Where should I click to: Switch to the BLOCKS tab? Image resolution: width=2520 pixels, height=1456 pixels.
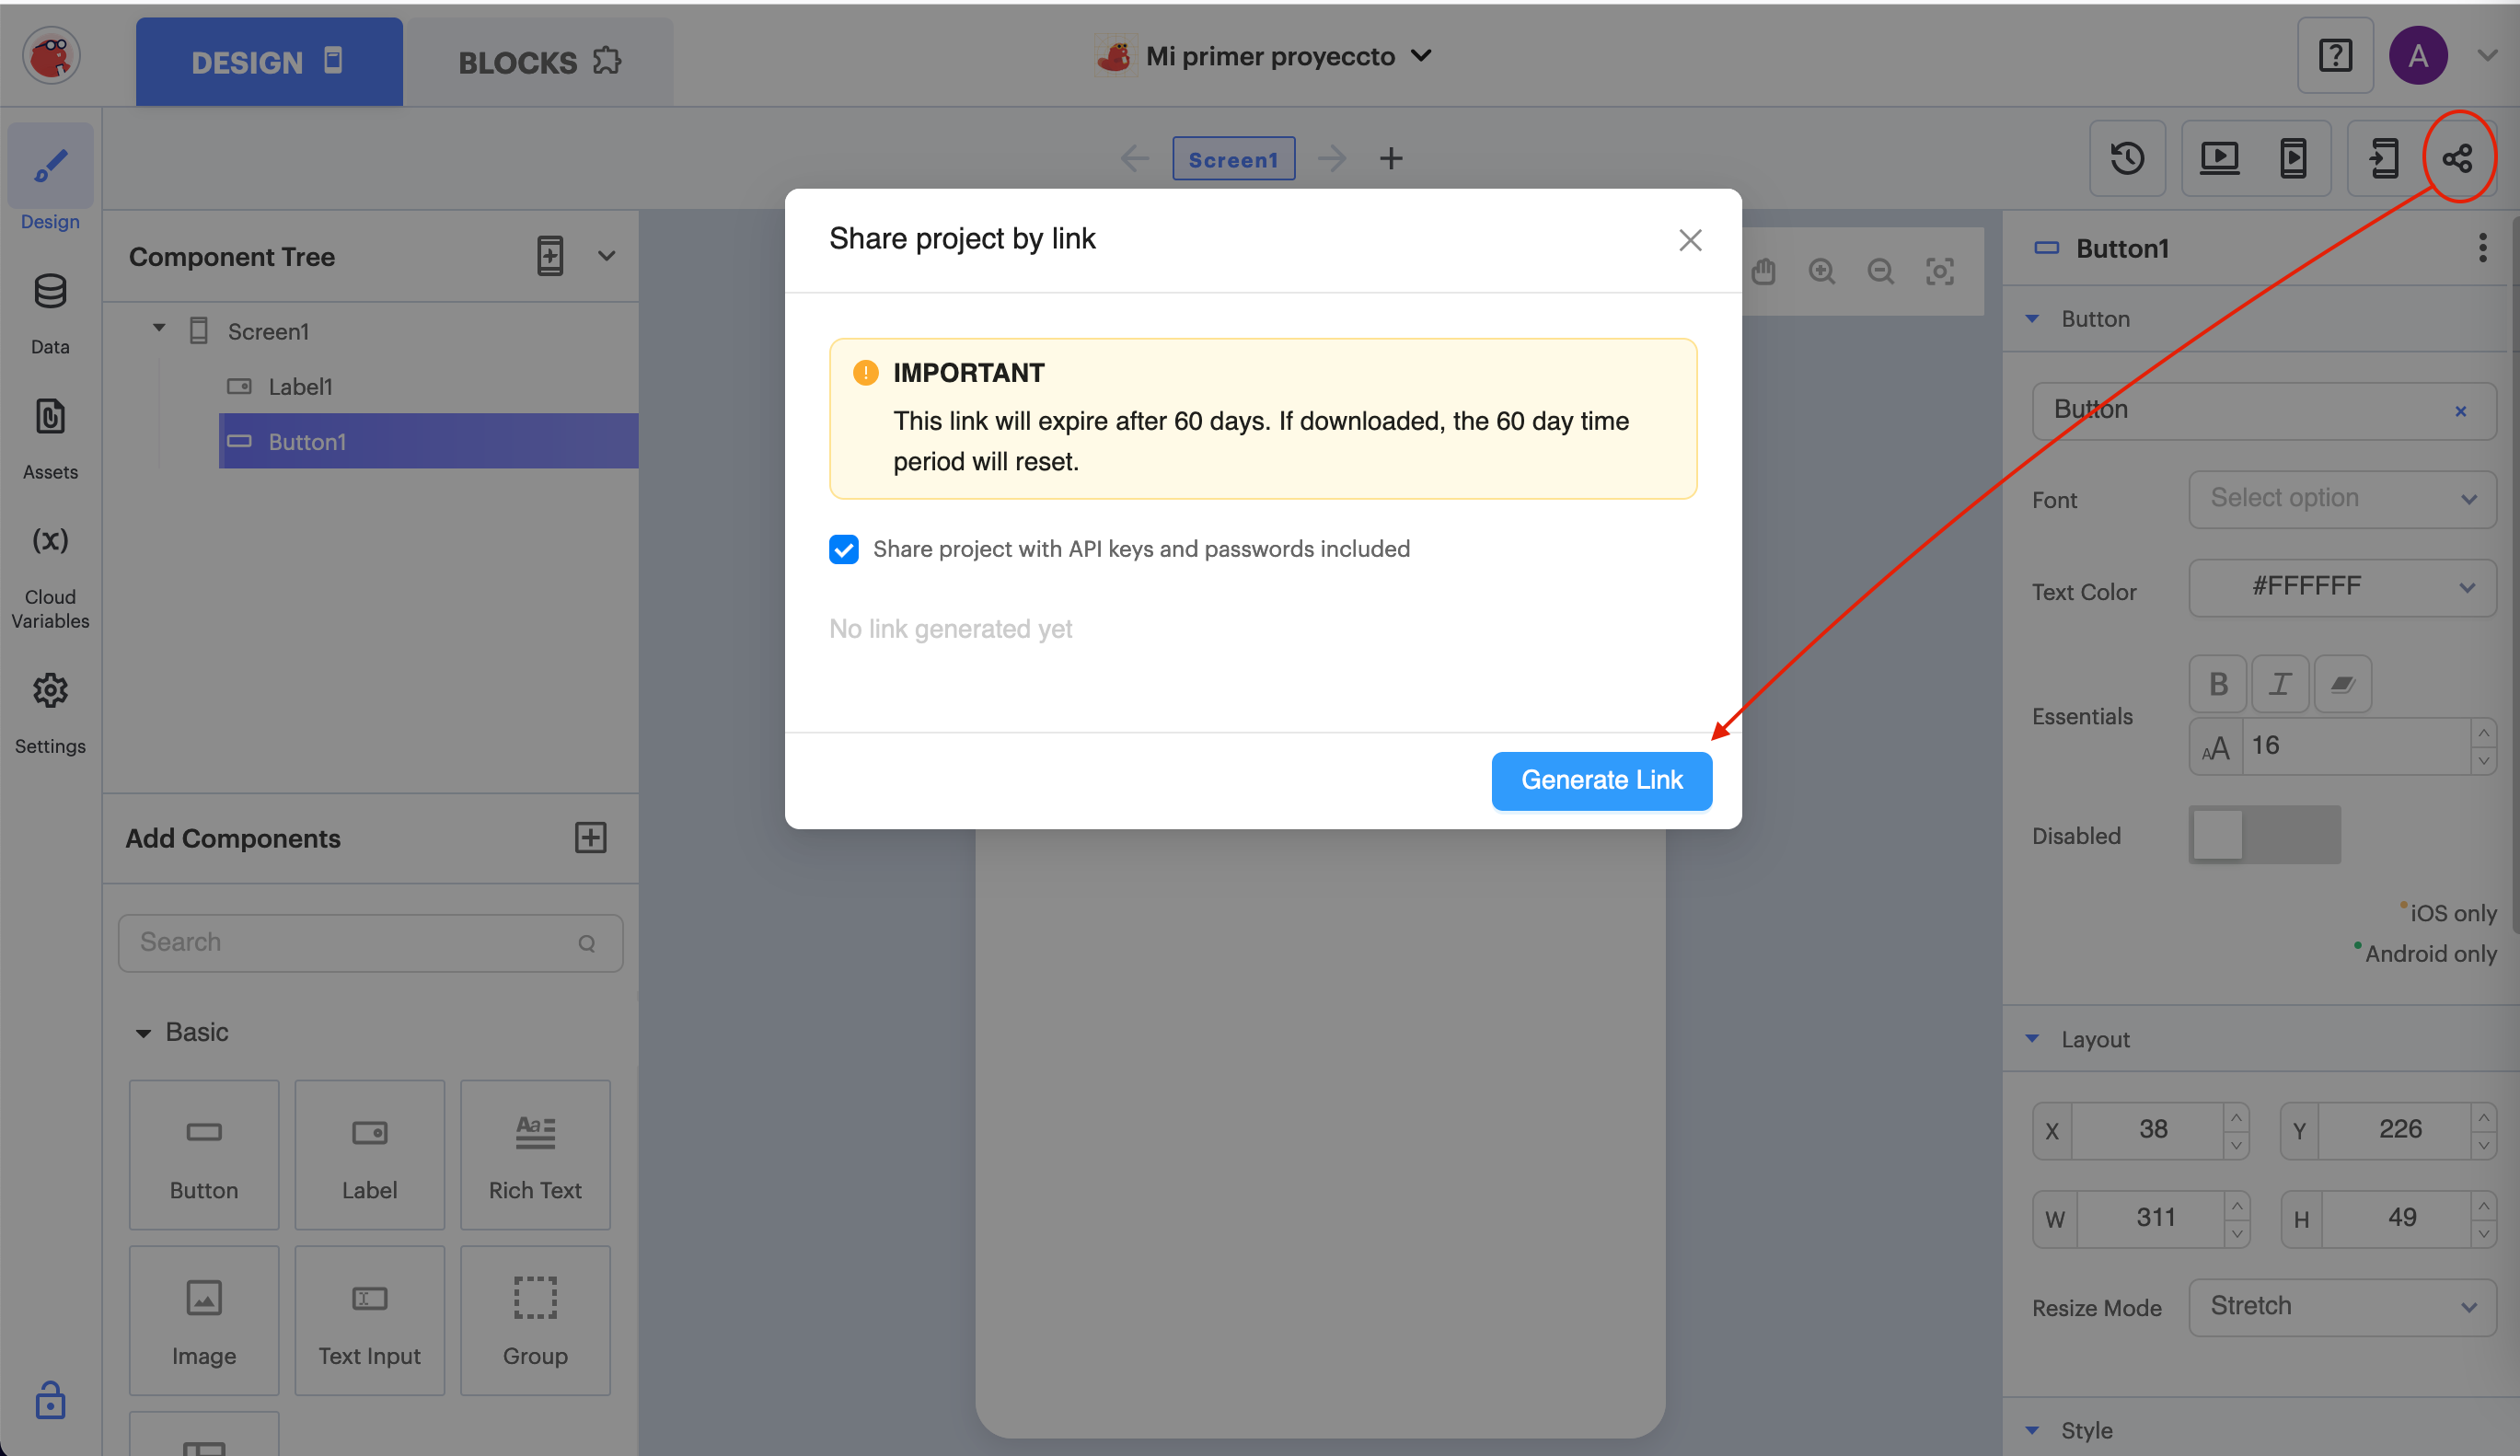click(x=539, y=62)
